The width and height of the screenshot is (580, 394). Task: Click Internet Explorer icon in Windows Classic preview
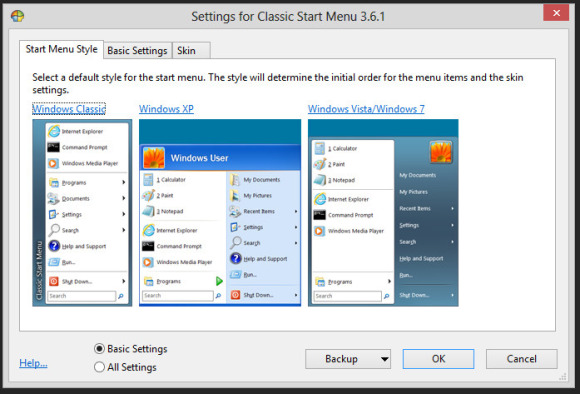(x=54, y=131)
